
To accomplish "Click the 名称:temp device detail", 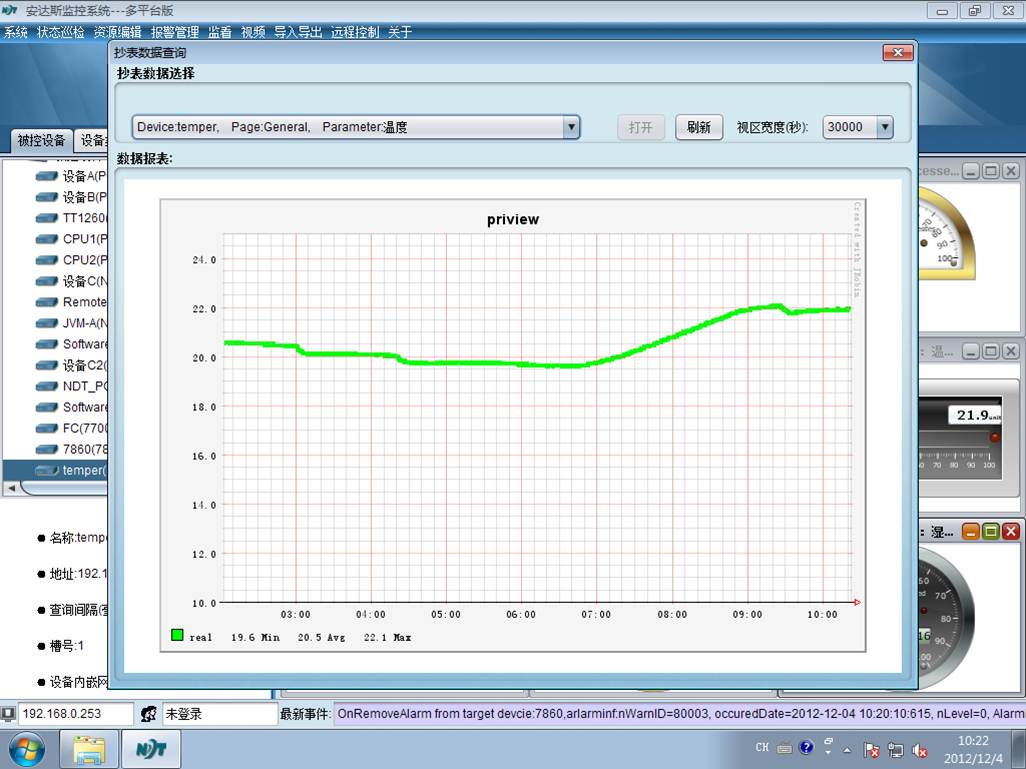I will click(78, 537).
